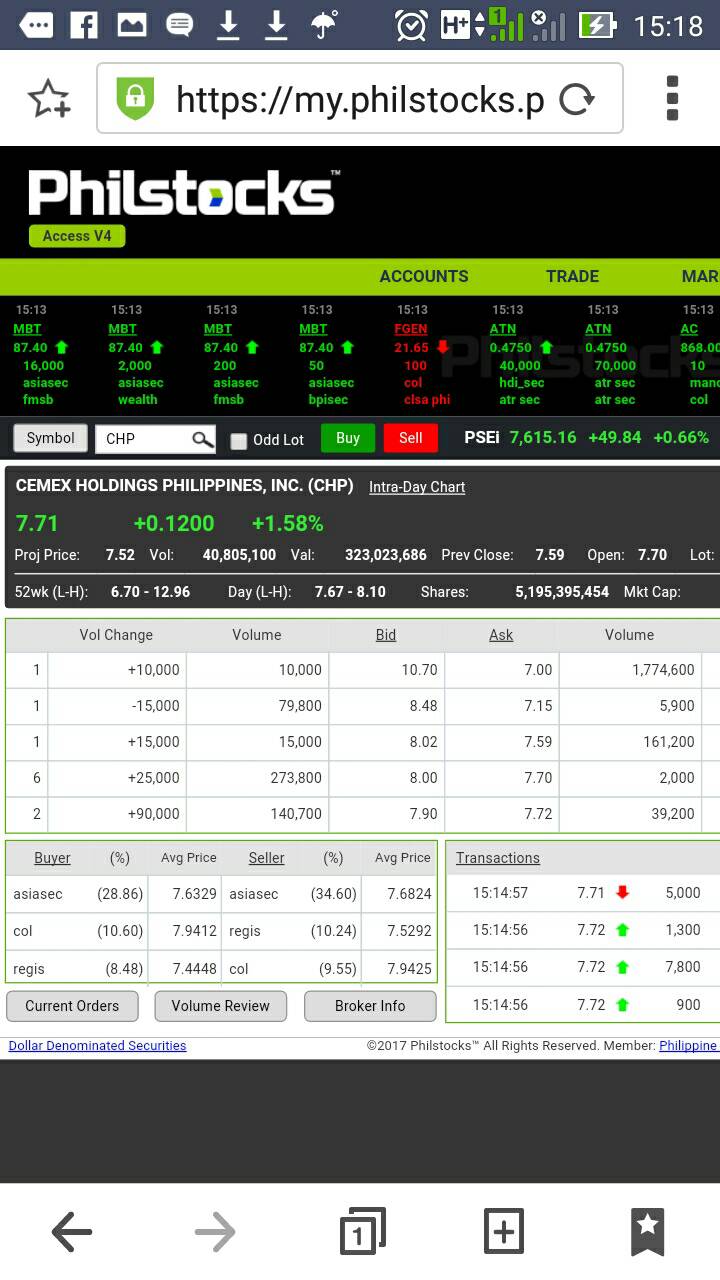Click ask price 7.00 cell
This screenshot has height=1280, width=720.
click(502, 670)
